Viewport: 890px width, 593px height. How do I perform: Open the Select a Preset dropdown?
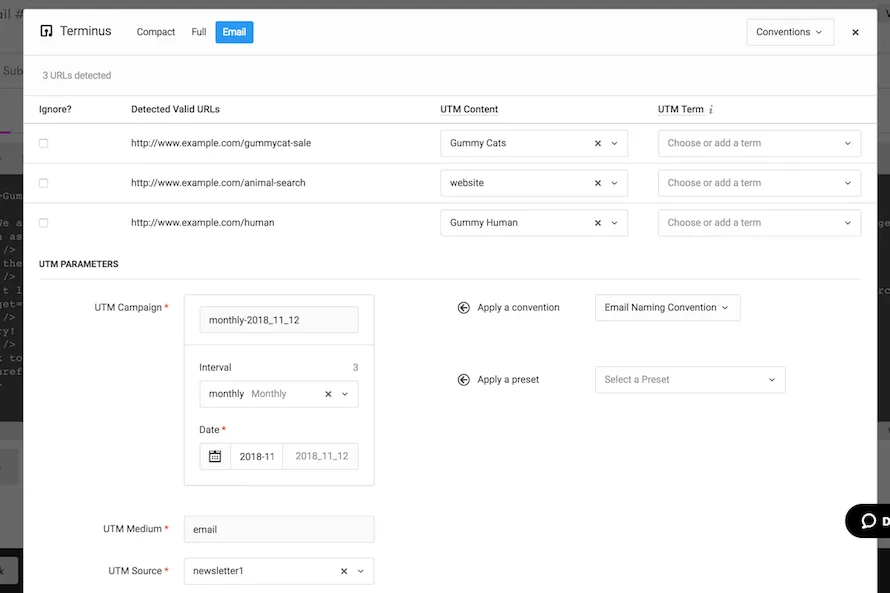coord(690,380)
